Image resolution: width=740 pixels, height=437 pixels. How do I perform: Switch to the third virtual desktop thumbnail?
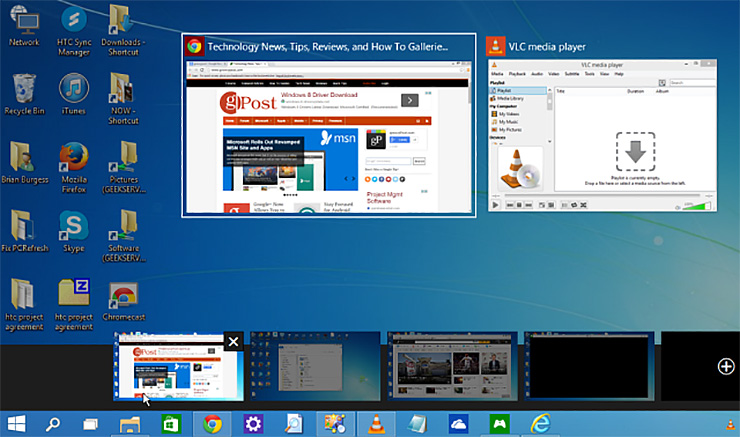coord(453,367)
